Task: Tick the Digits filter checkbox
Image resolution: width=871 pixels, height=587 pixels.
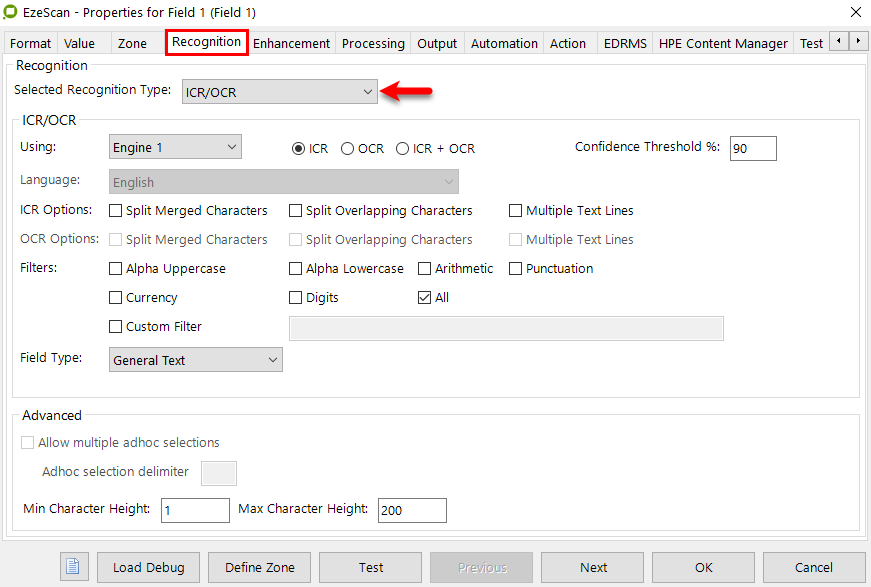Action: point(296,298)
